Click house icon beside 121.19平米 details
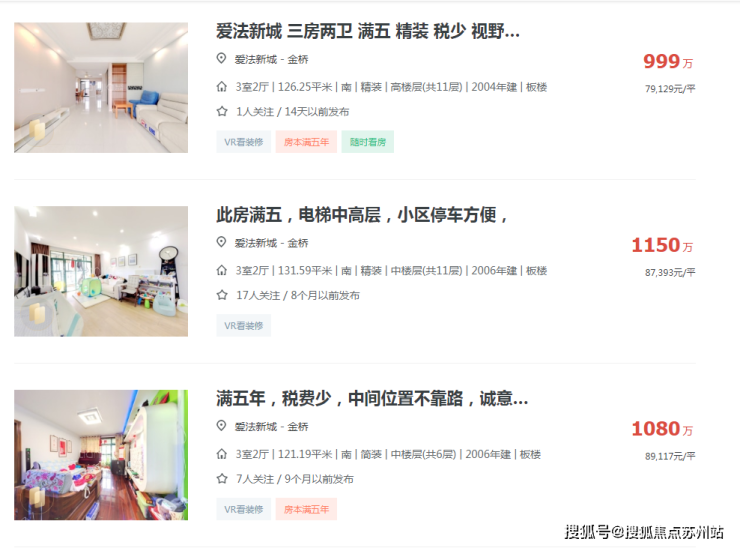 click(x=221, y=454)
